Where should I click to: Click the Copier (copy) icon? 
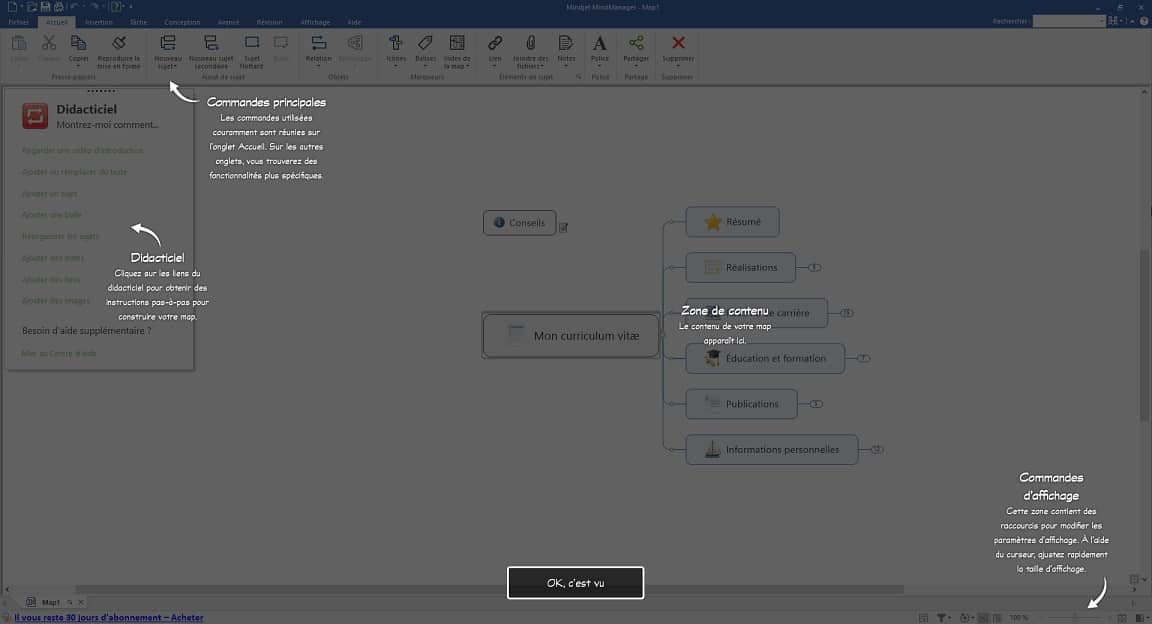tap(78, 43)
